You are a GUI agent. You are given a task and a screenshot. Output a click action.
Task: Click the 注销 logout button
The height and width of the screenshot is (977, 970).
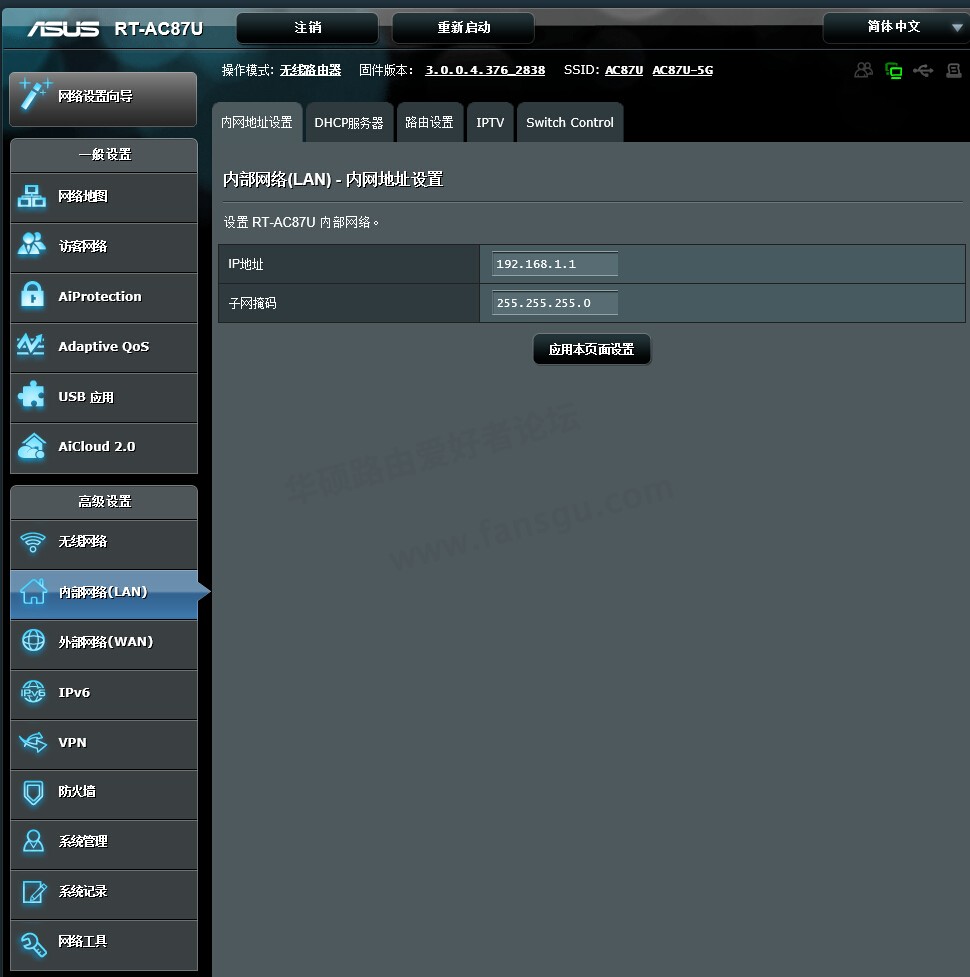308,27
